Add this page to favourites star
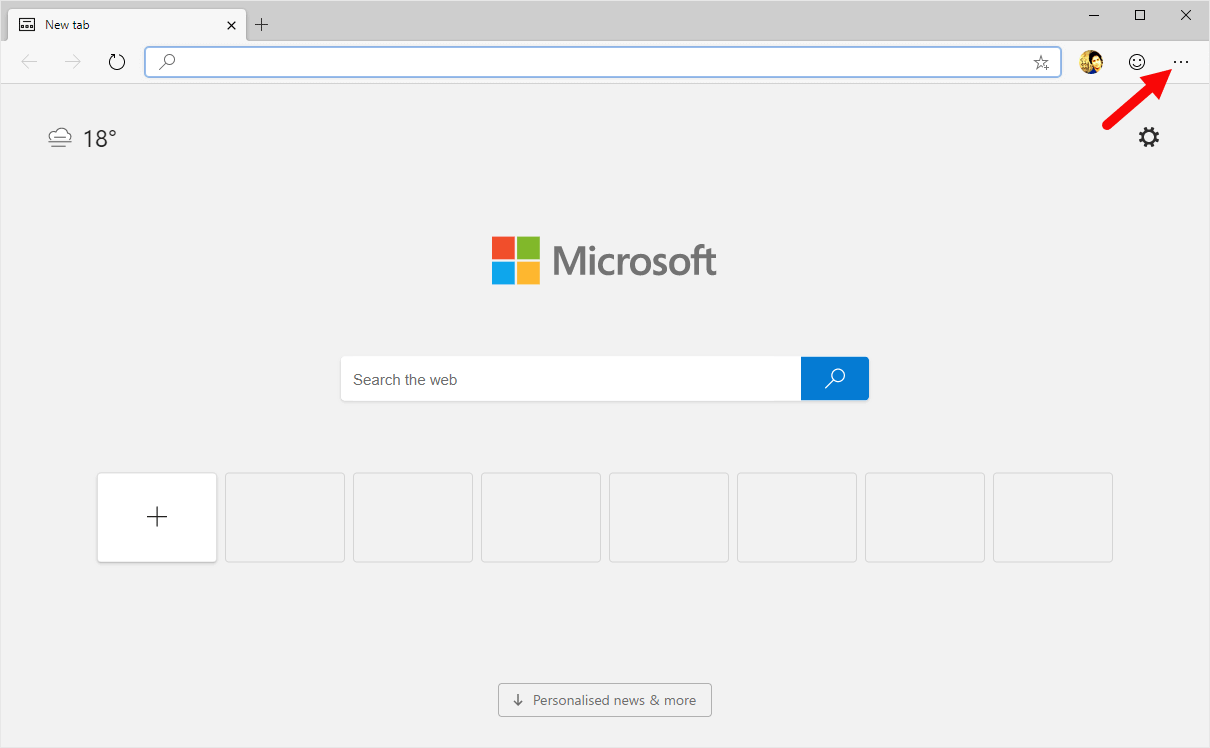This screenshot has width=1210, height=748. (1041, 62)
